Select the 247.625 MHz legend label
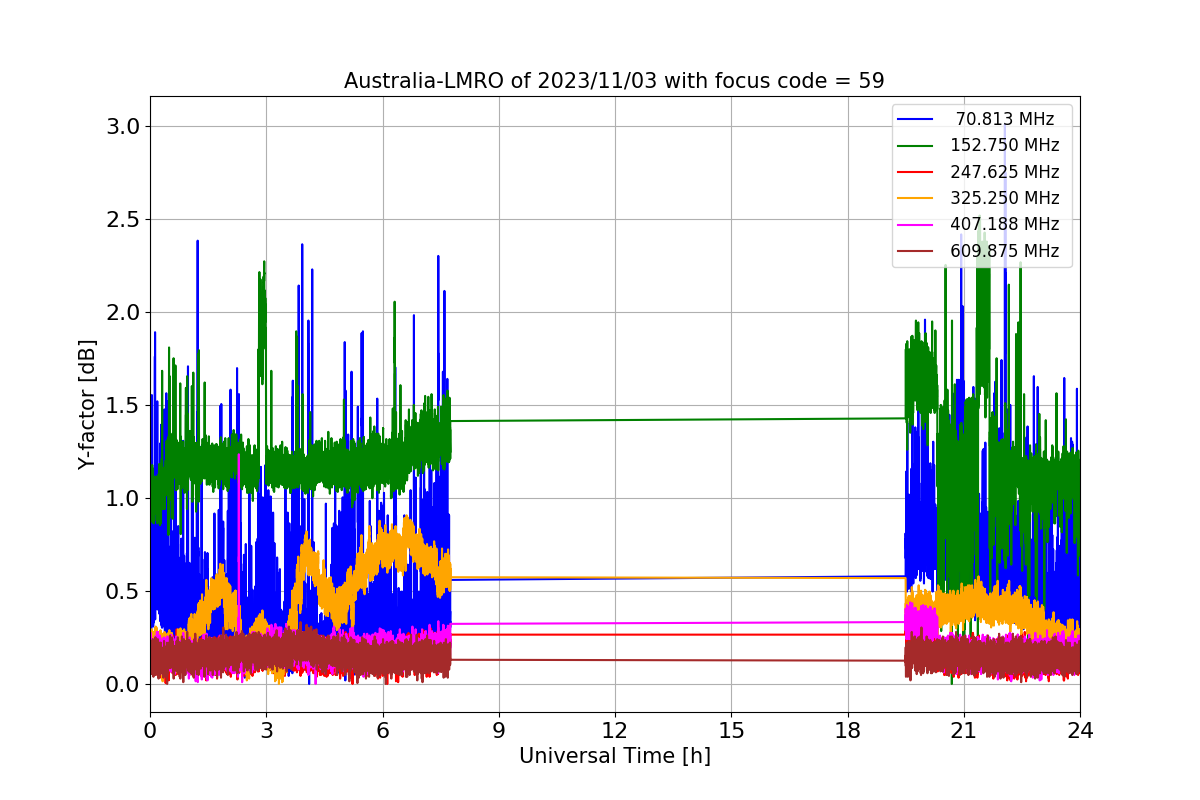Screen dimensions: 1200x800 1005,172
